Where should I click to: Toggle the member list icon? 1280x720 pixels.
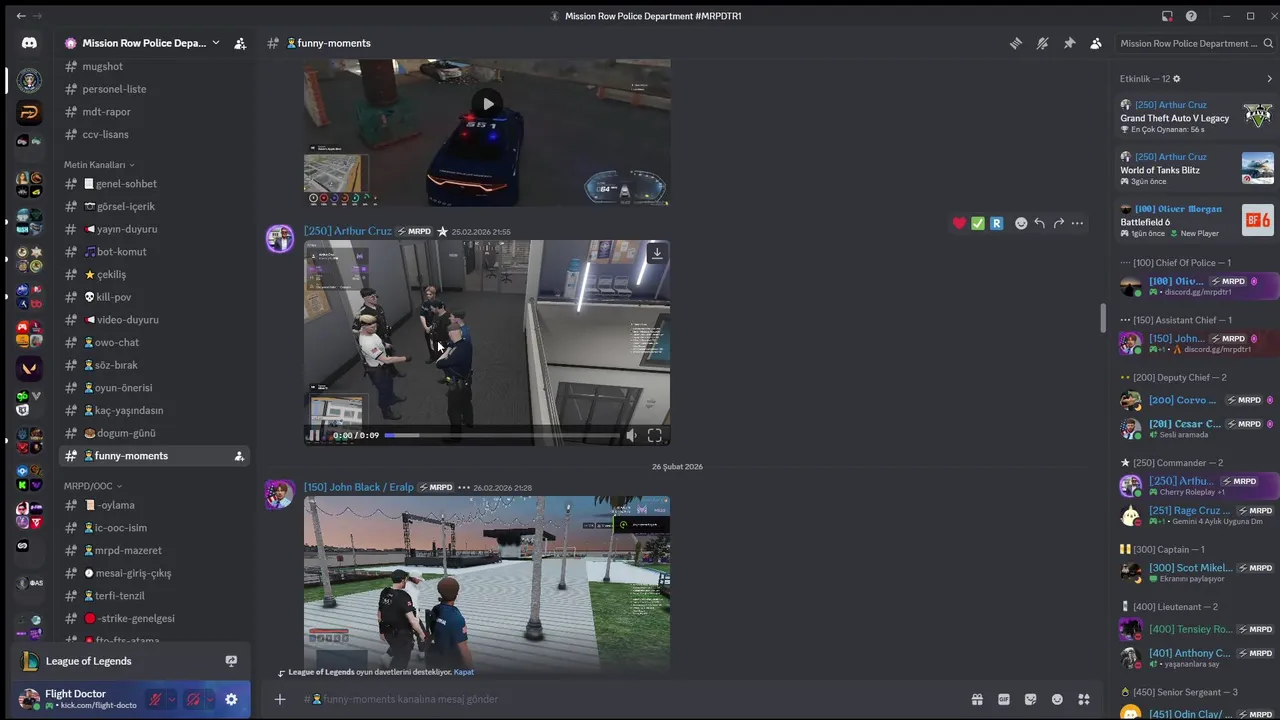tap(1096, 43)
